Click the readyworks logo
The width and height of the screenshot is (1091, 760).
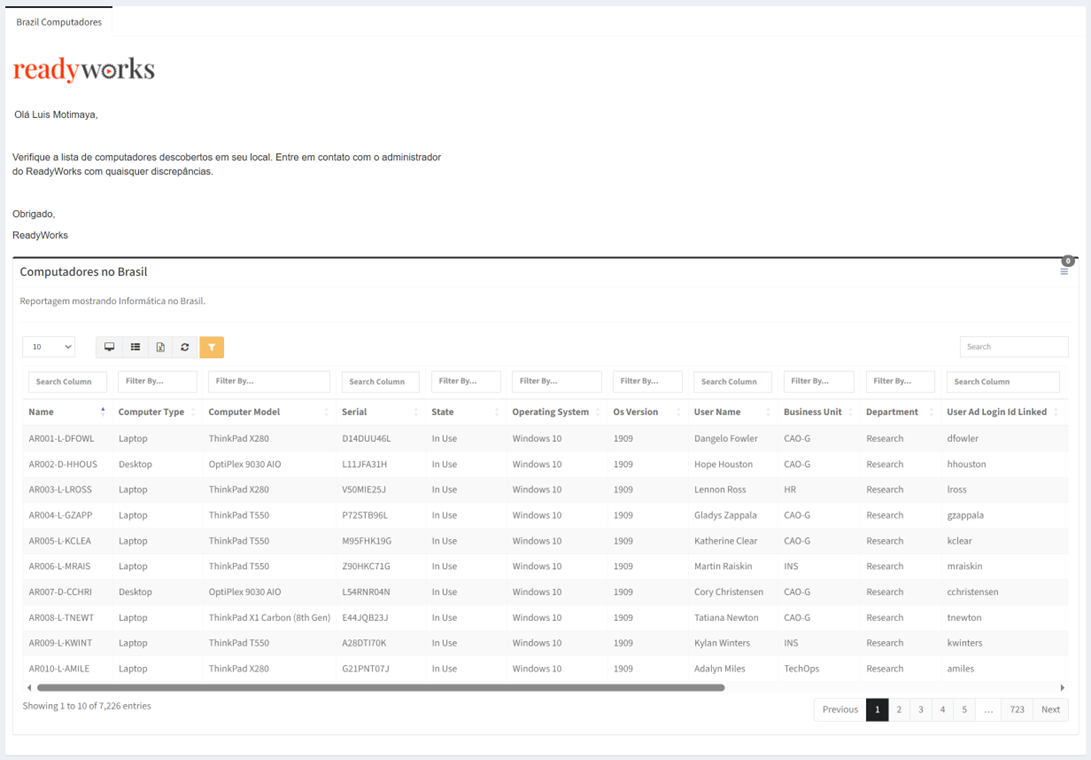83,69
